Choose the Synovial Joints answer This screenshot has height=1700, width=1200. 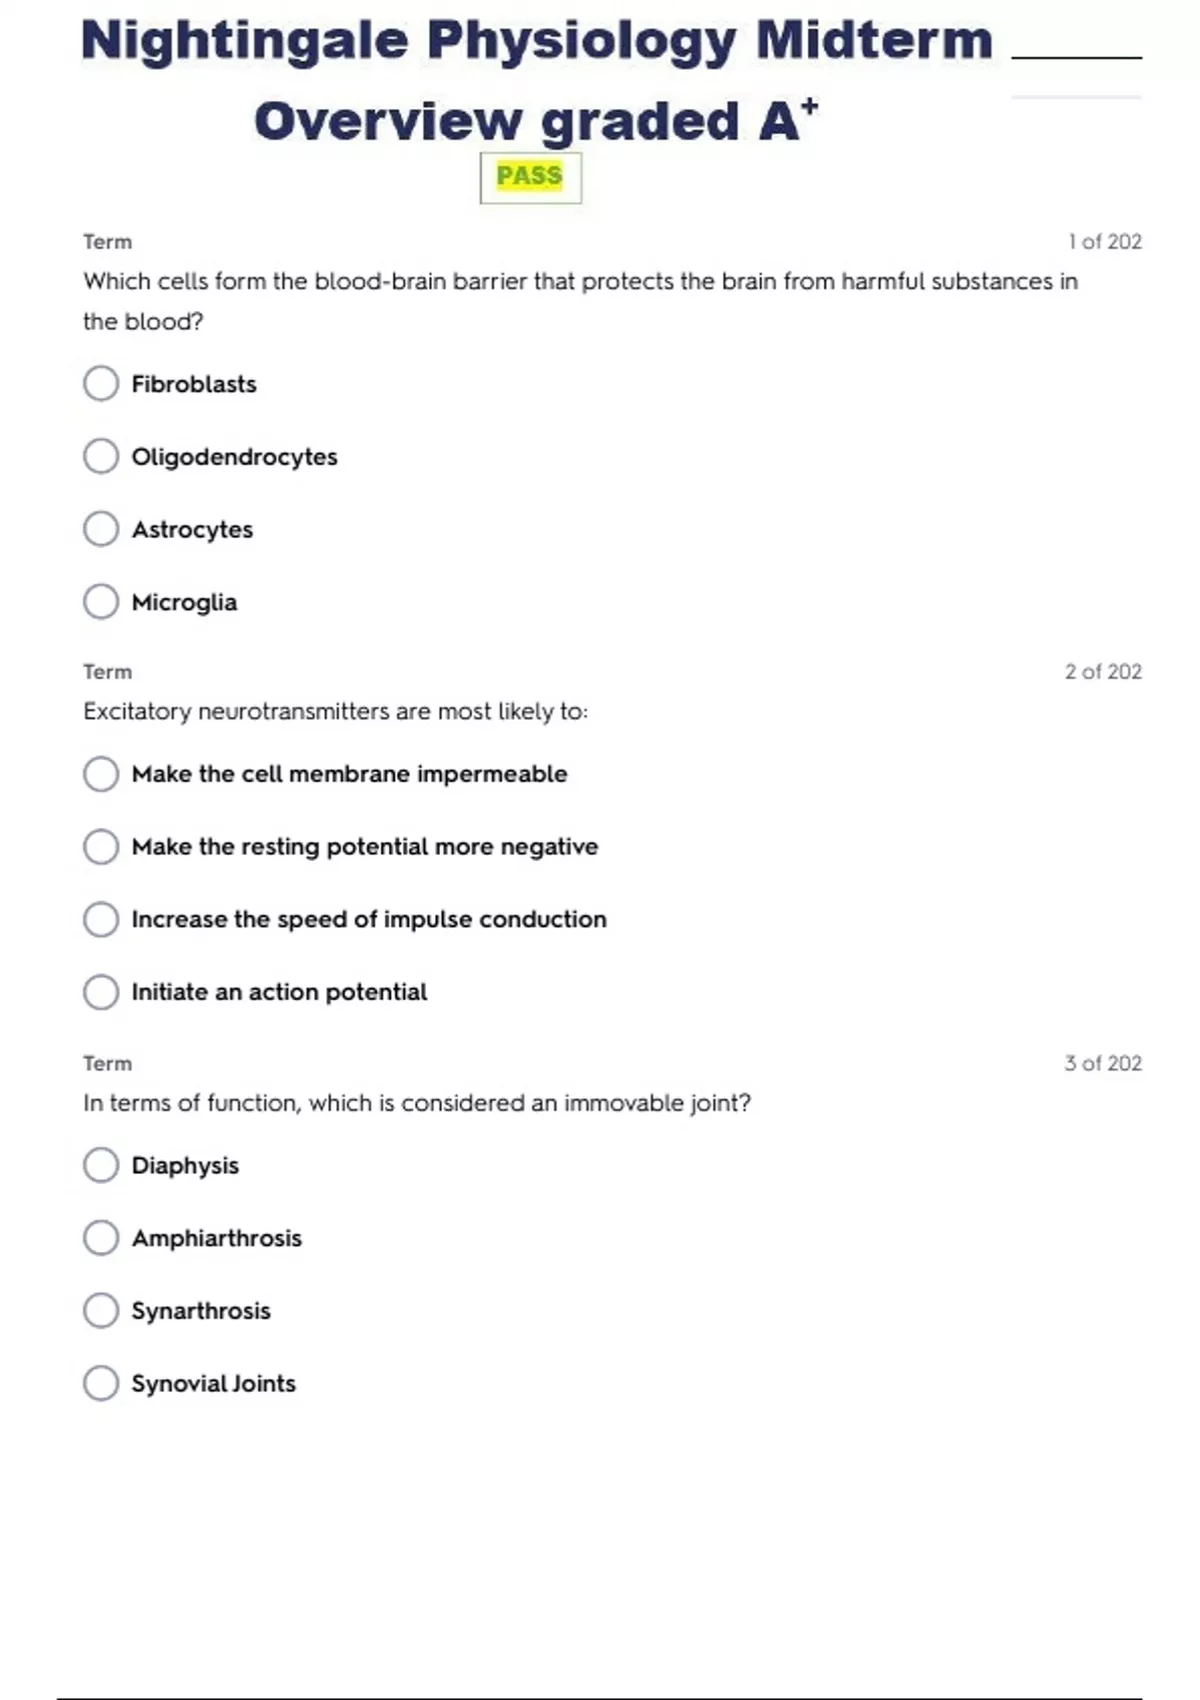point(101,1383)
